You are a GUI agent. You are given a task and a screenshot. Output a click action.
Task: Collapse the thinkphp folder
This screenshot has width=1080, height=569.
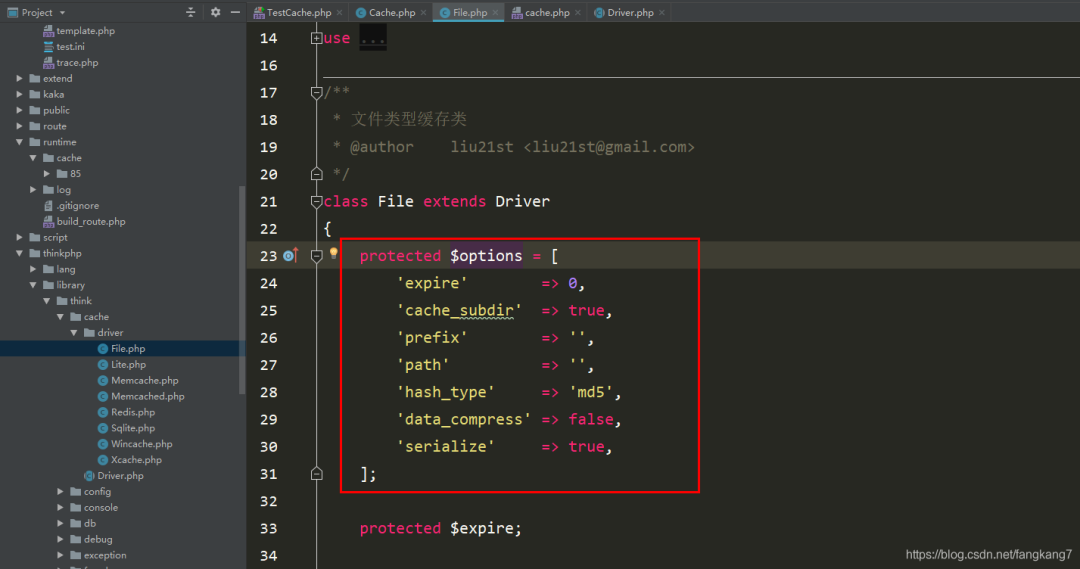[x=19, y=254]
